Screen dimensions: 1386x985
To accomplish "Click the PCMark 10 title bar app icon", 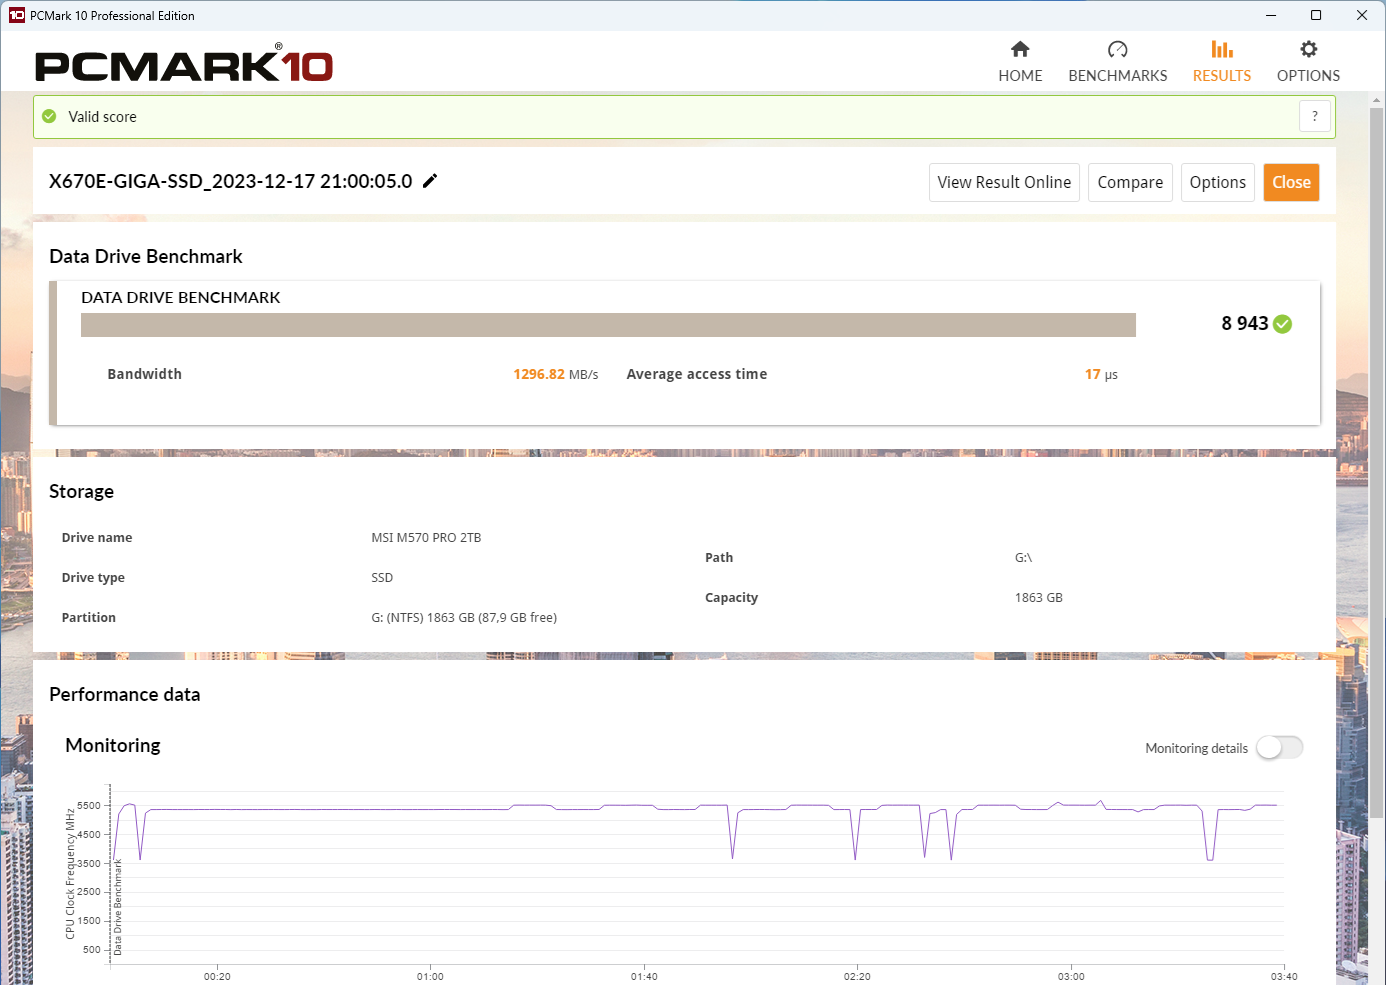I will tap(16, 15).
